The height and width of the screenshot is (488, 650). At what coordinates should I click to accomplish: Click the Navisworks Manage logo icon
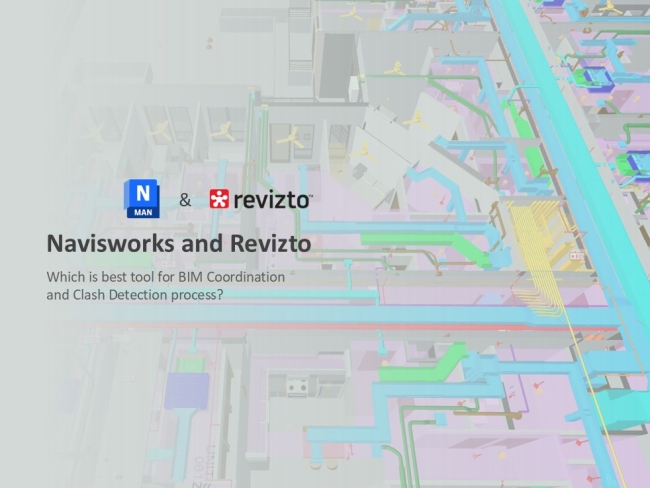(x=141, y=199)
